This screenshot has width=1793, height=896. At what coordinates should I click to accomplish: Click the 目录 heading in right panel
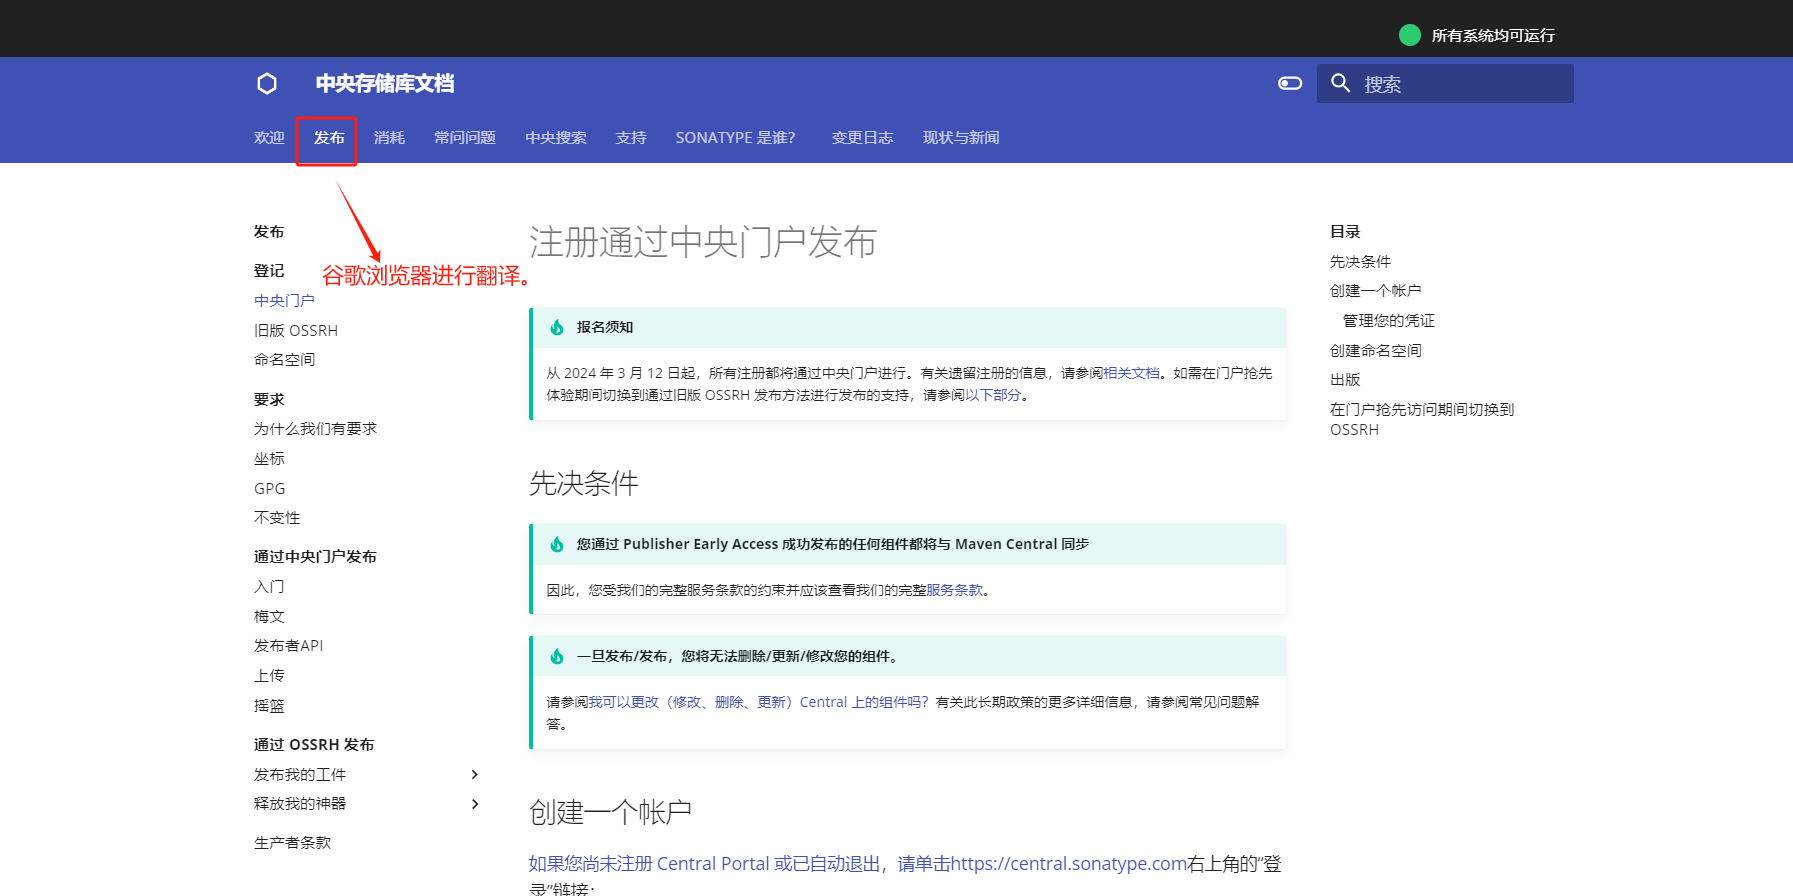click(1345, 232)
